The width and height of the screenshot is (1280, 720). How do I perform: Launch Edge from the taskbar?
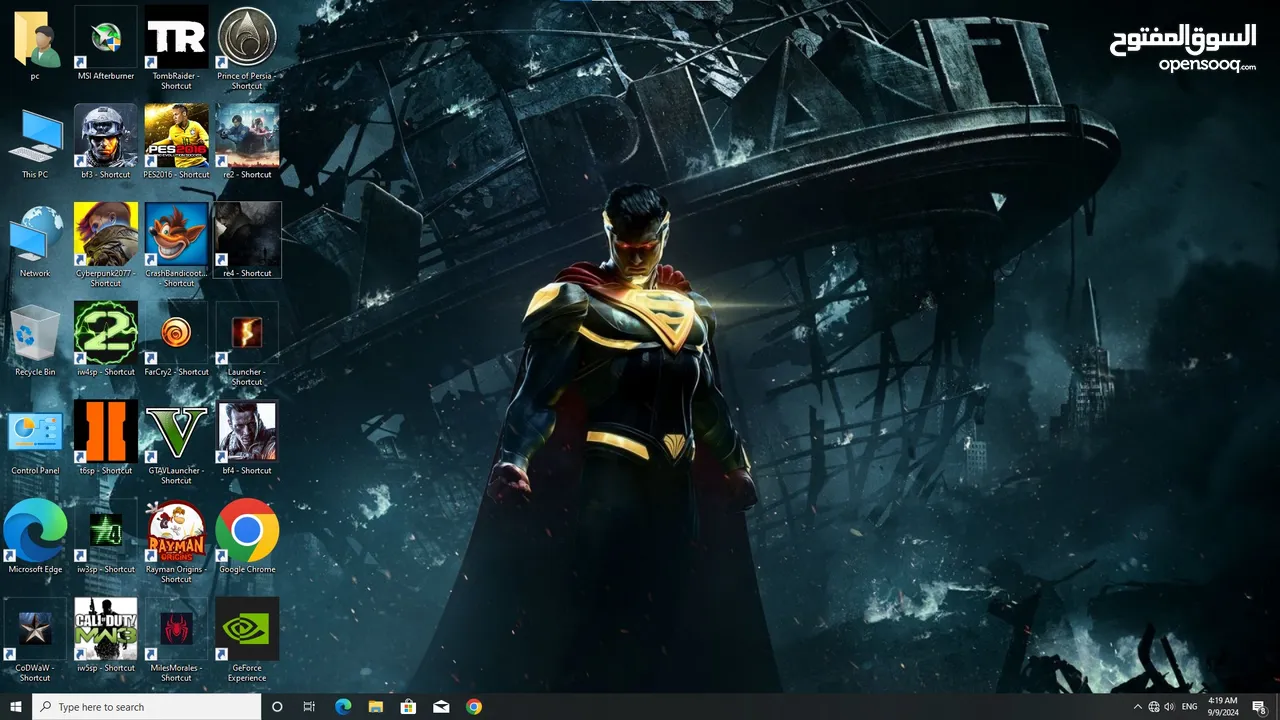tap(343, 707)
